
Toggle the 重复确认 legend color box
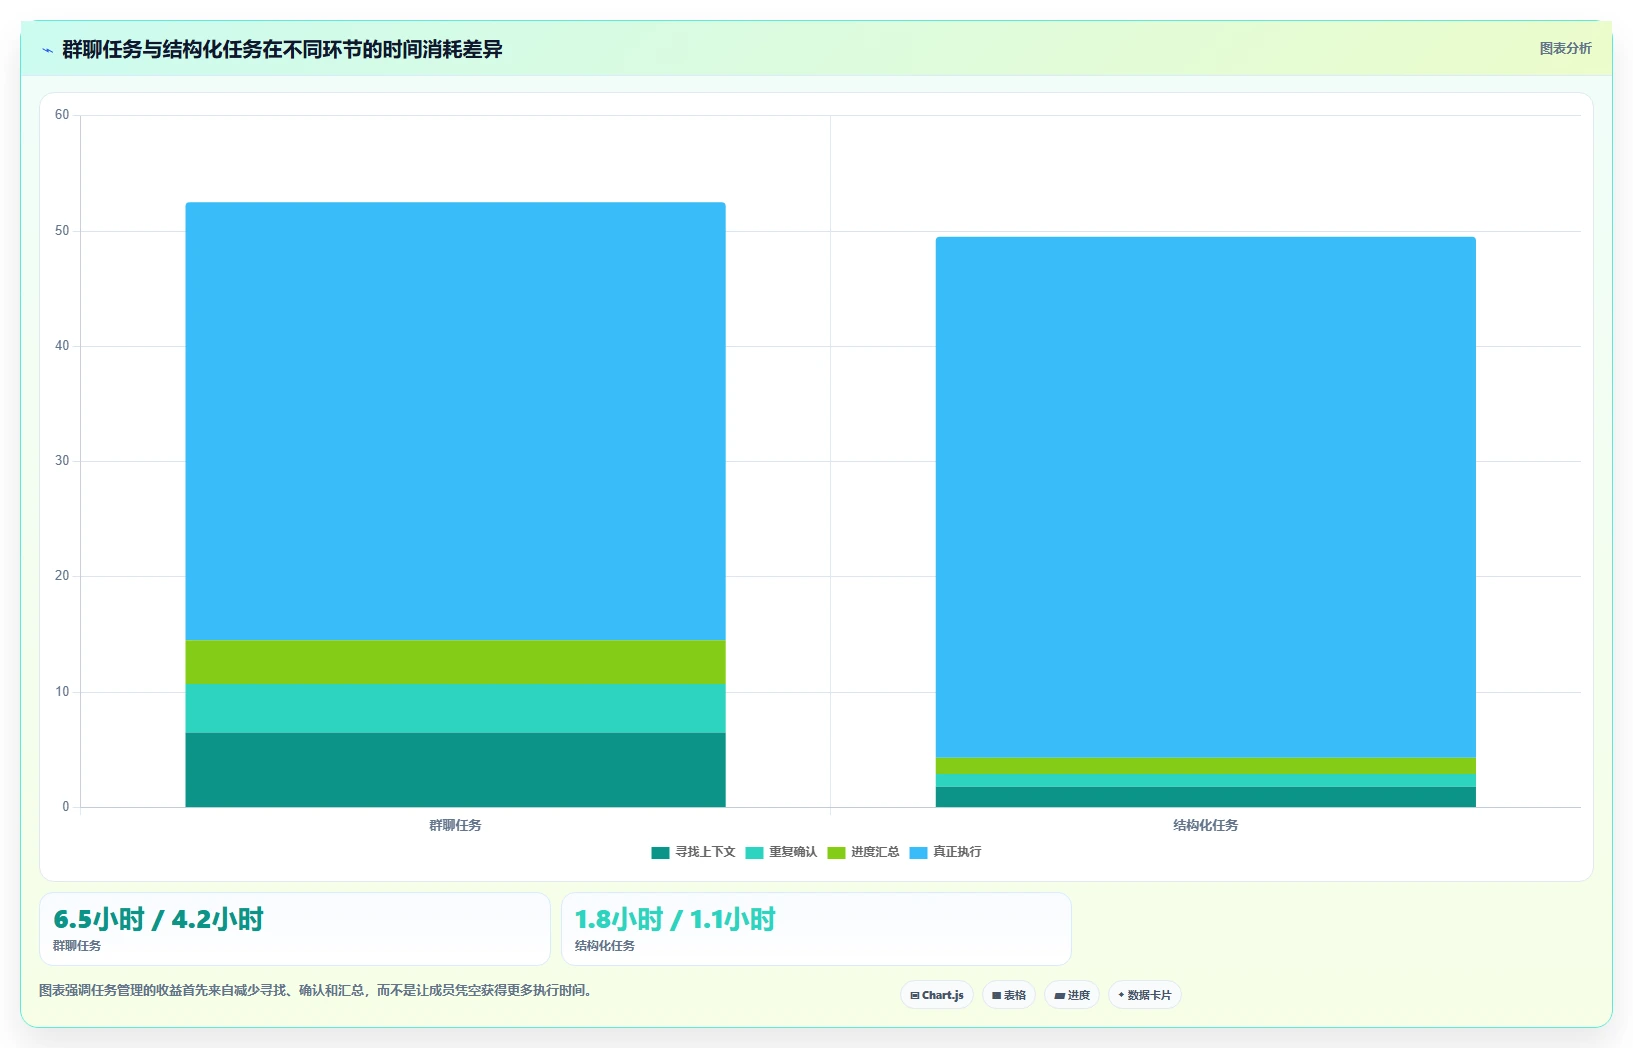point(754,853)
